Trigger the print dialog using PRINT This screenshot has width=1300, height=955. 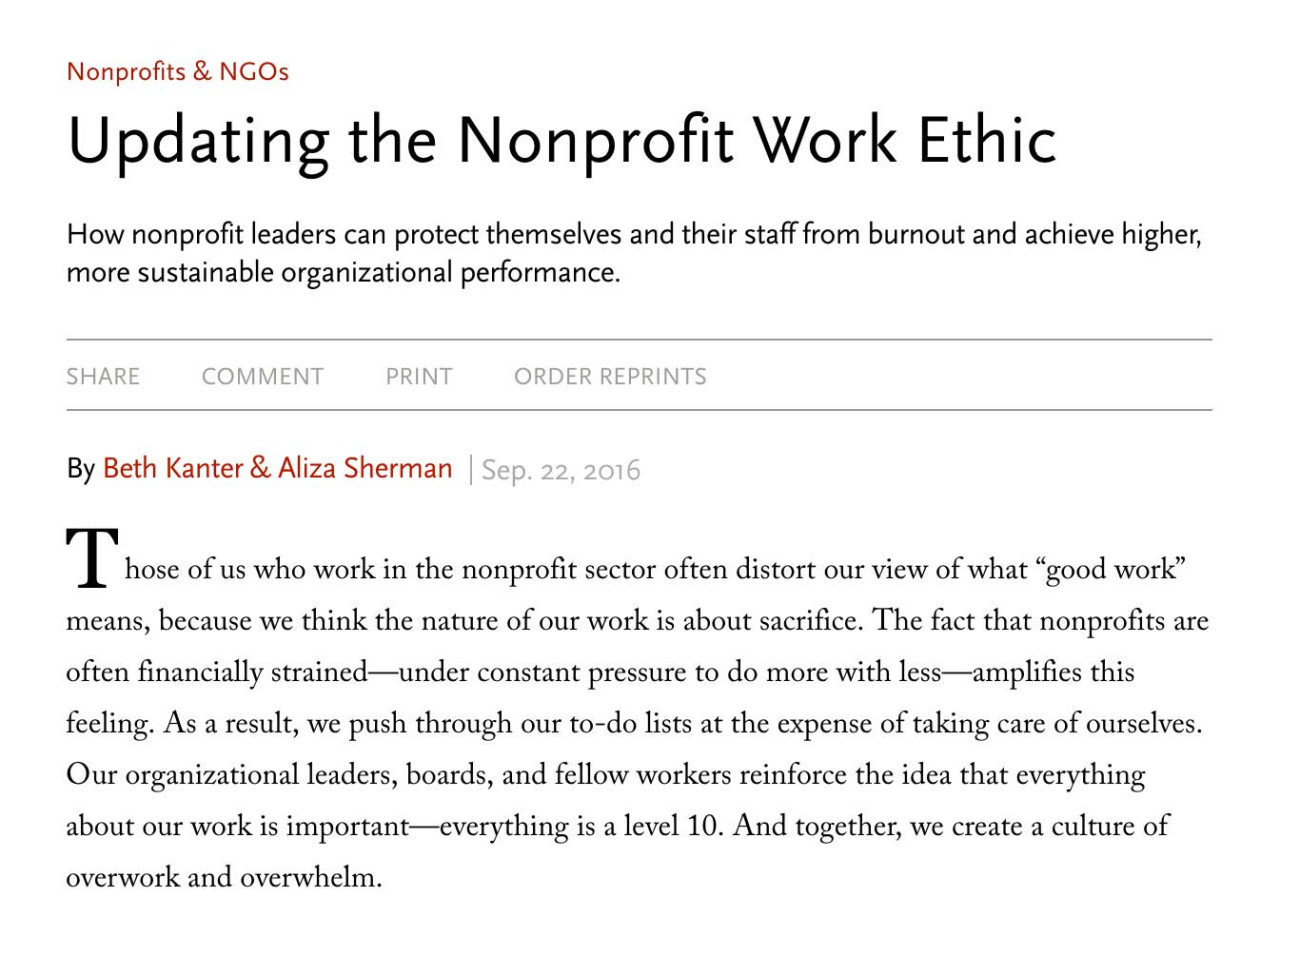[x=418, y=376]
